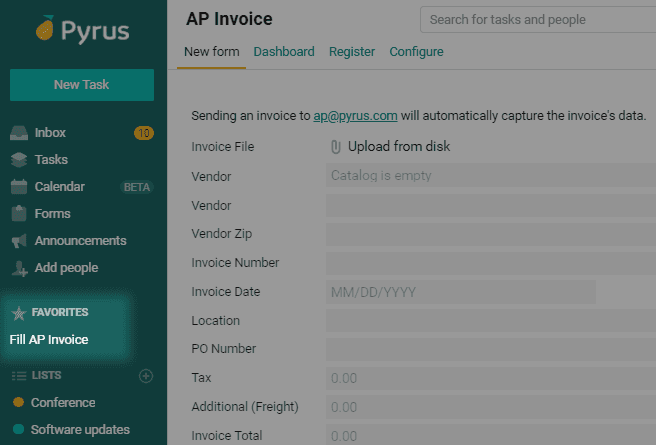Screen dimensions: 656x445
Task: Click the Pyrus pear logo
Action: (x=45, y=28)
